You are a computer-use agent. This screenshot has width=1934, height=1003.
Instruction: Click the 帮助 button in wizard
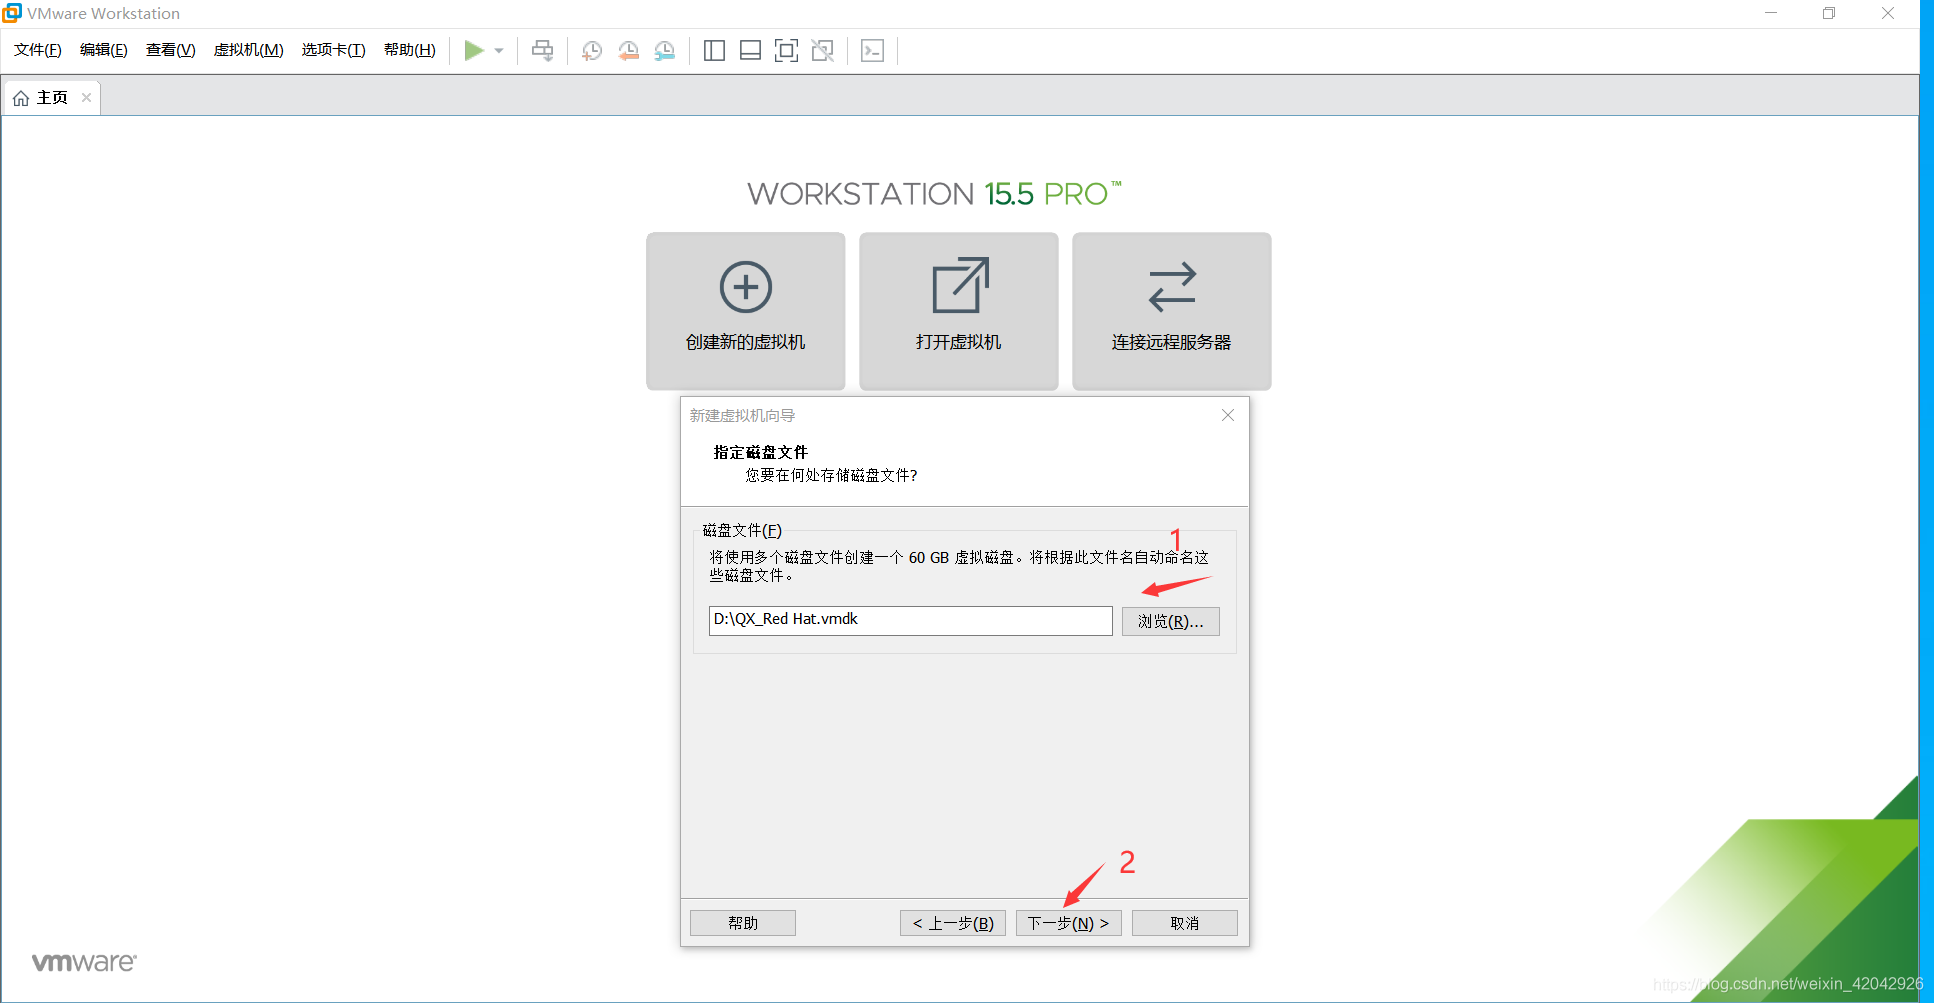coord(743,923)
